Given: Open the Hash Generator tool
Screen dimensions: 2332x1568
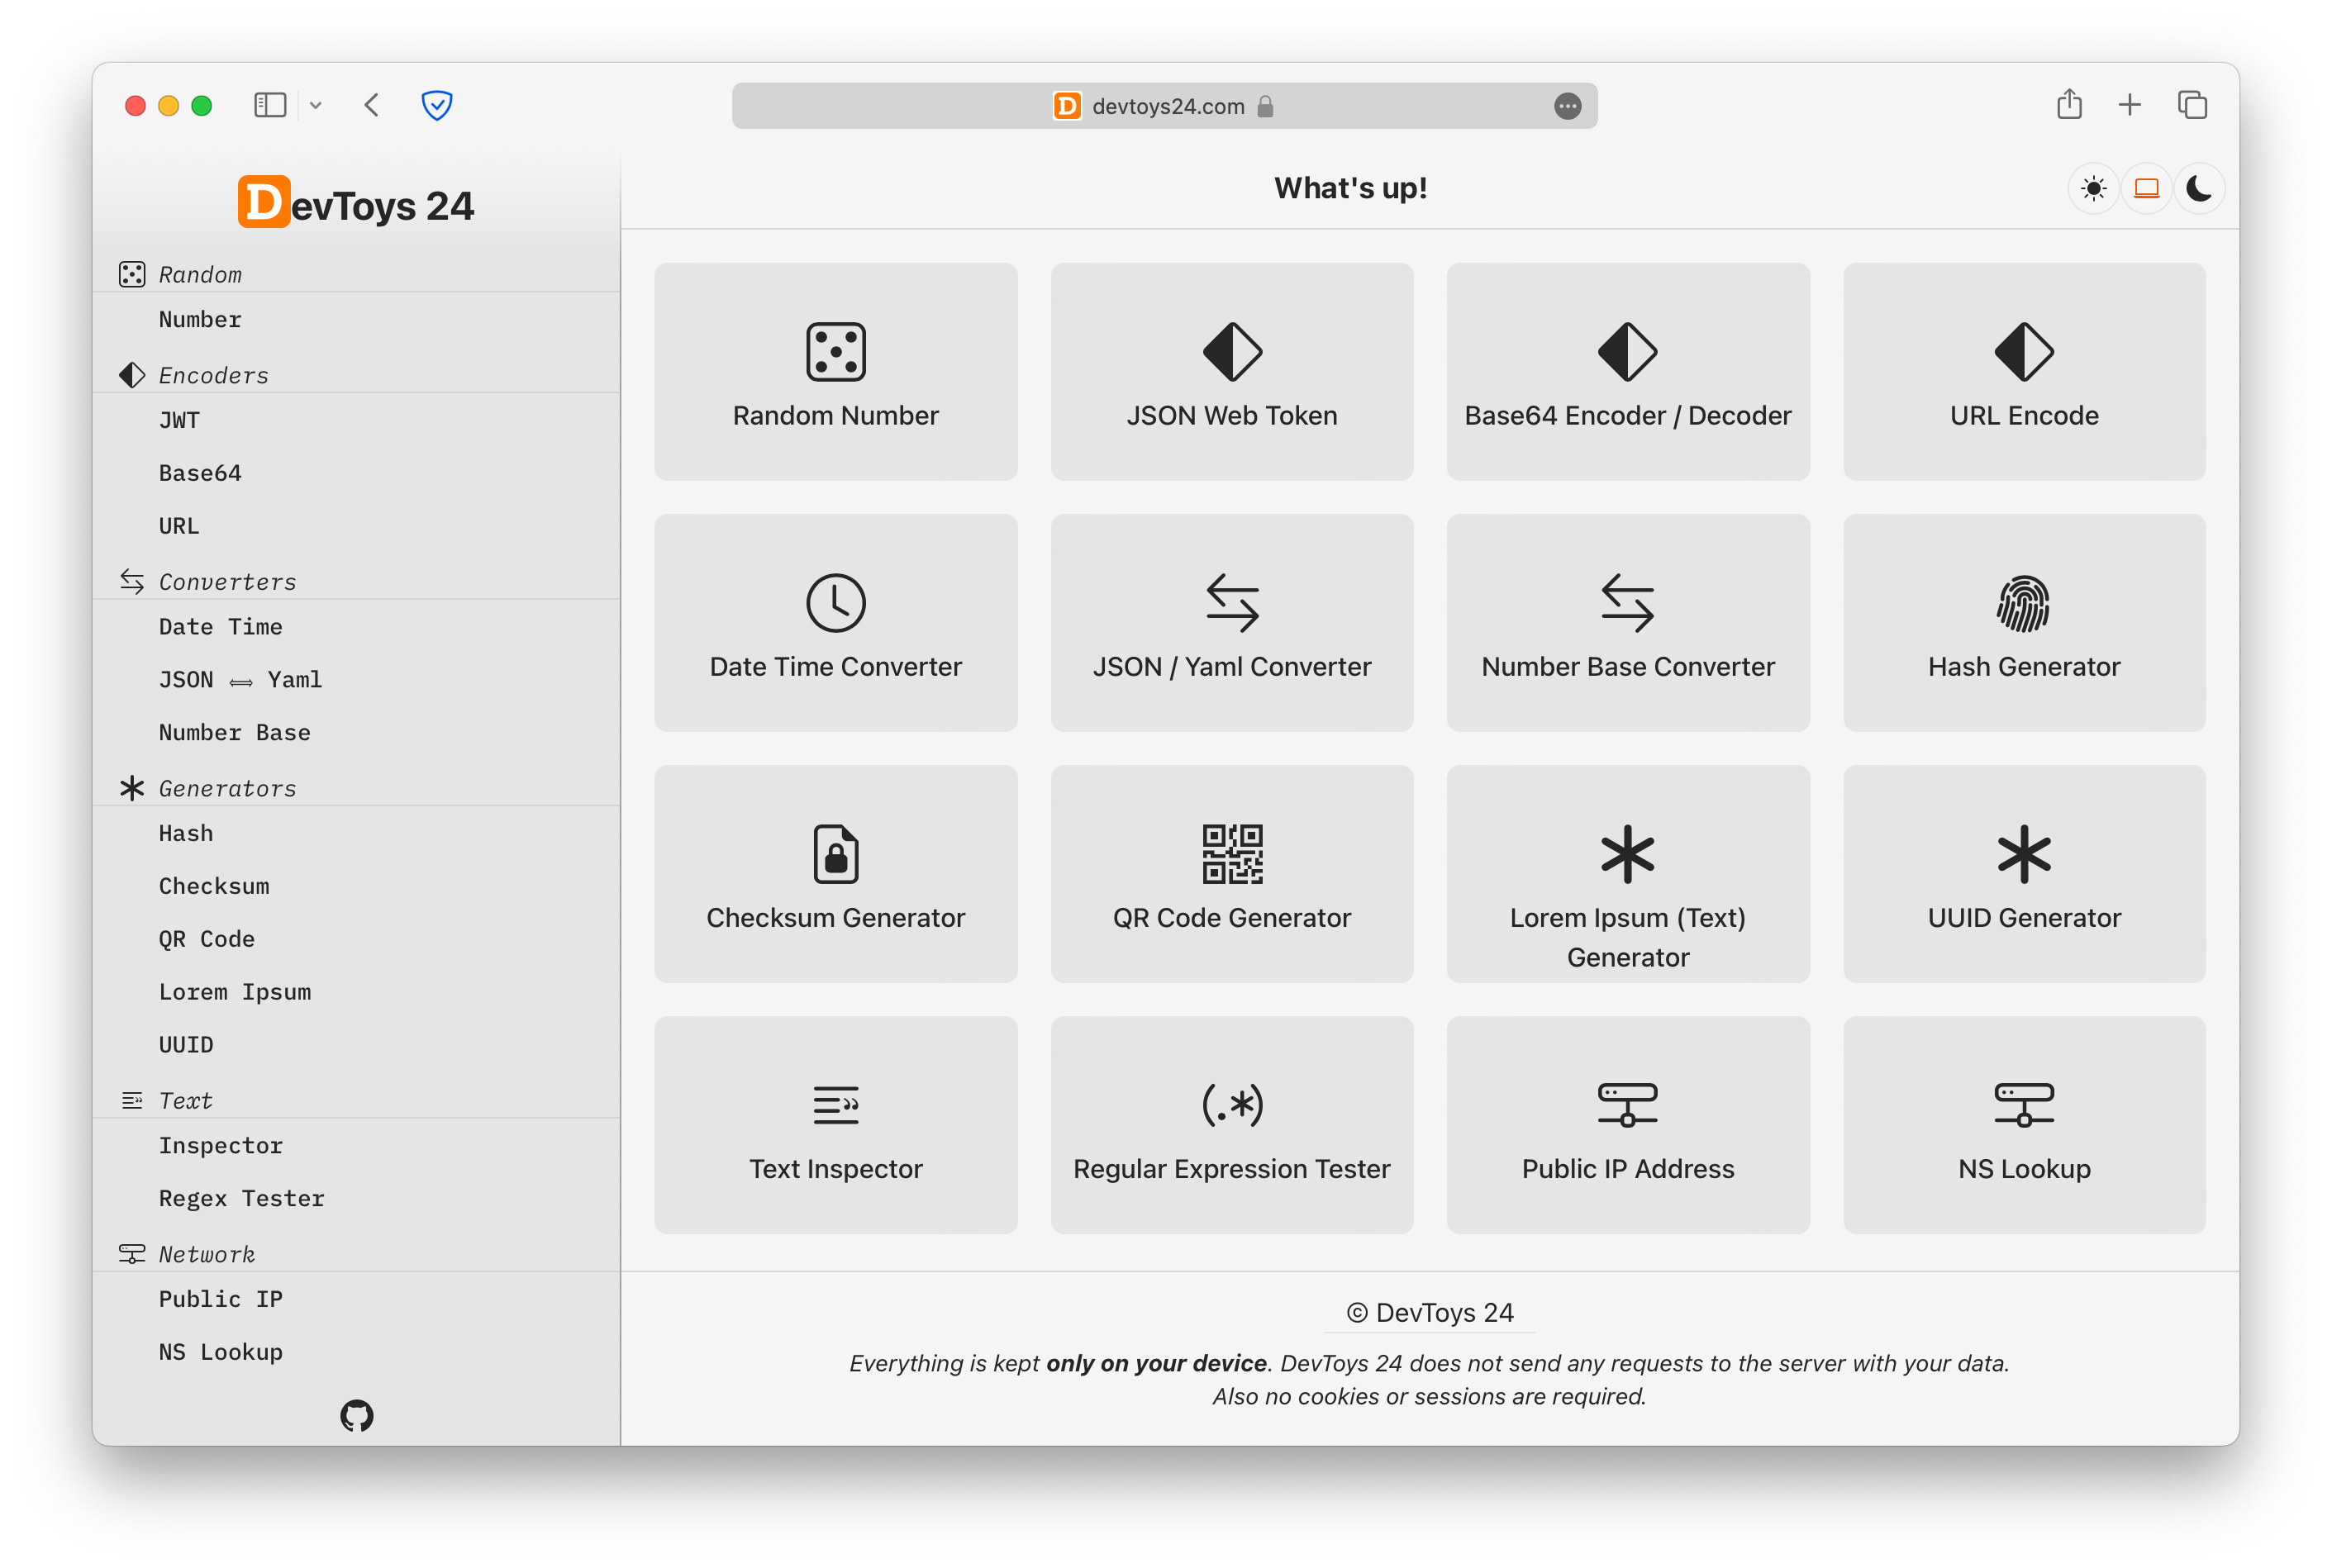Looking at the screenshot, I should (x=2022, y=623).
